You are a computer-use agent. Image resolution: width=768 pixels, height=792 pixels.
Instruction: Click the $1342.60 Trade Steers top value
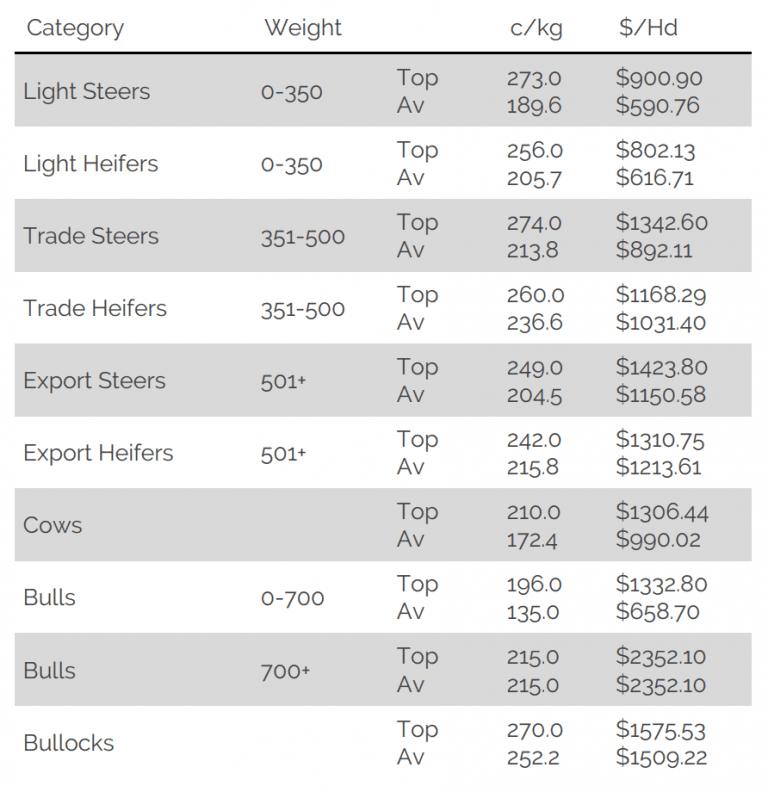[x=661, y=222]
